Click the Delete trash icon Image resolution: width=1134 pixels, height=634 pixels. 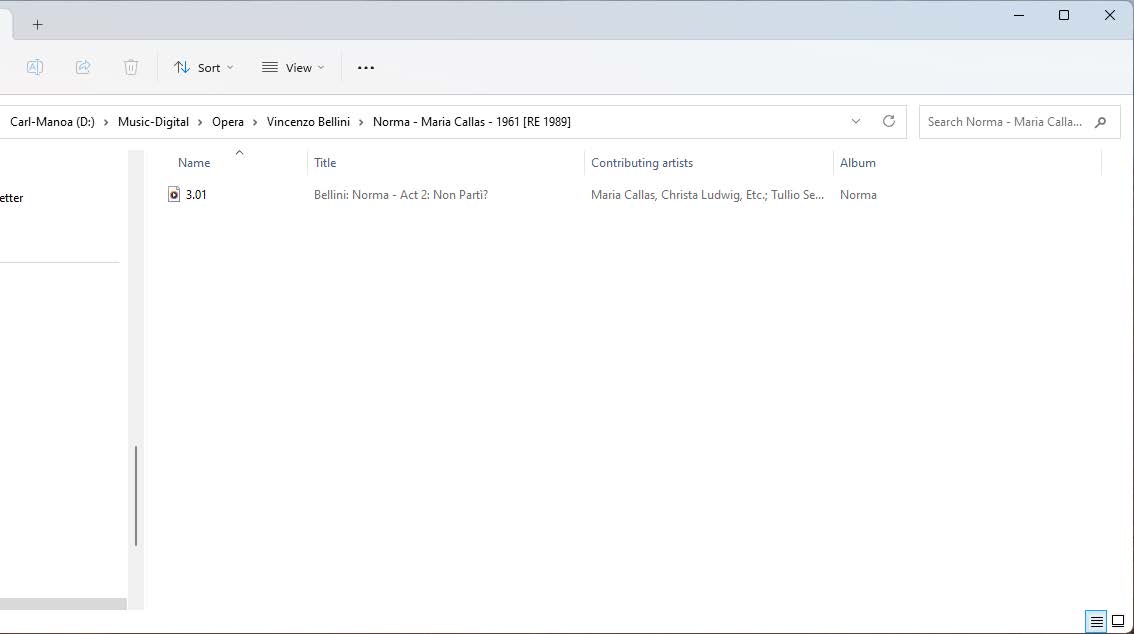pos(131,67)
